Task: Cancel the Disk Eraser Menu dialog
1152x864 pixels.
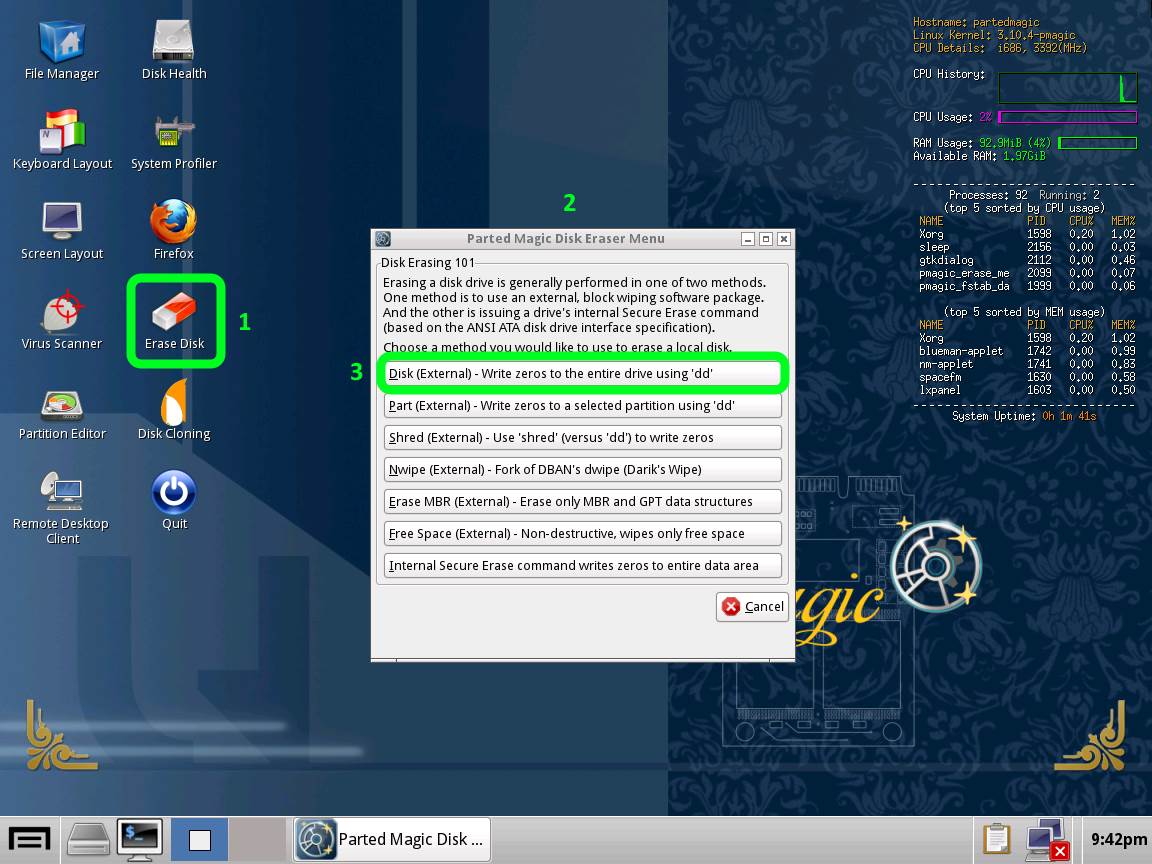Action: click(752, 606)
